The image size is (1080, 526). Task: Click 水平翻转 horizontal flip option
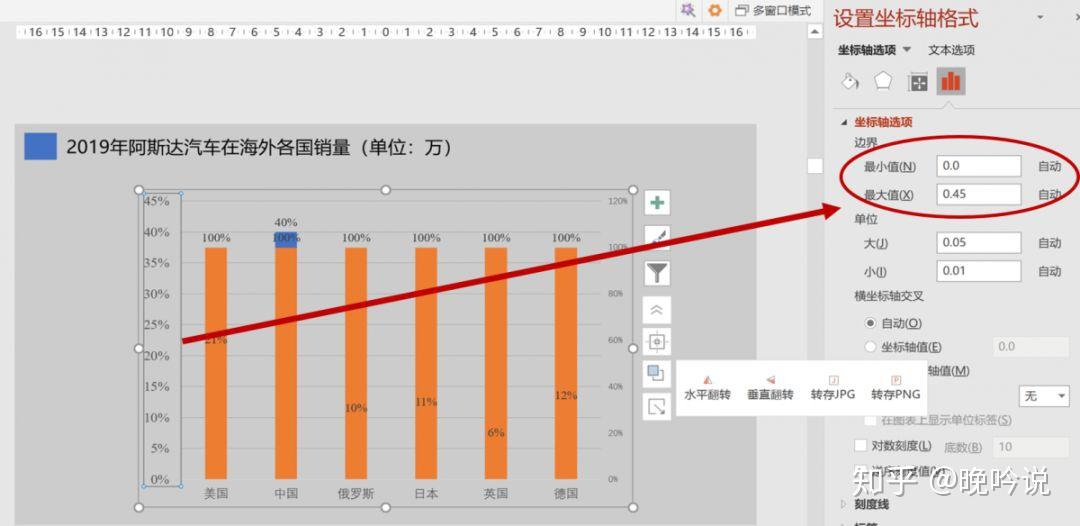(x=707, y=388)
